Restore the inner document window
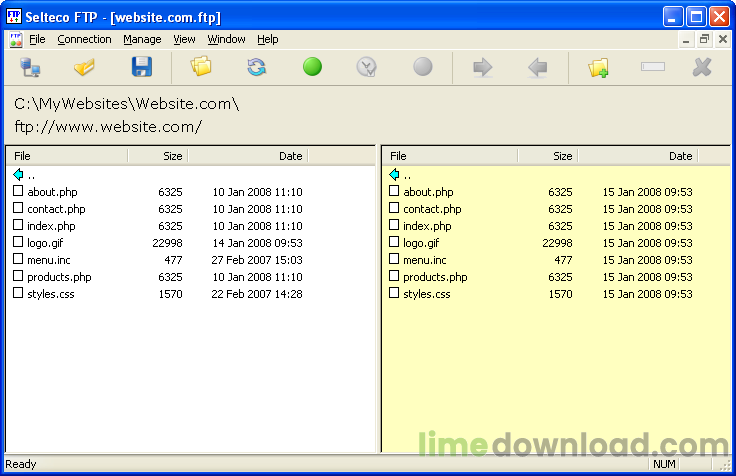 [x=704, y=39]
